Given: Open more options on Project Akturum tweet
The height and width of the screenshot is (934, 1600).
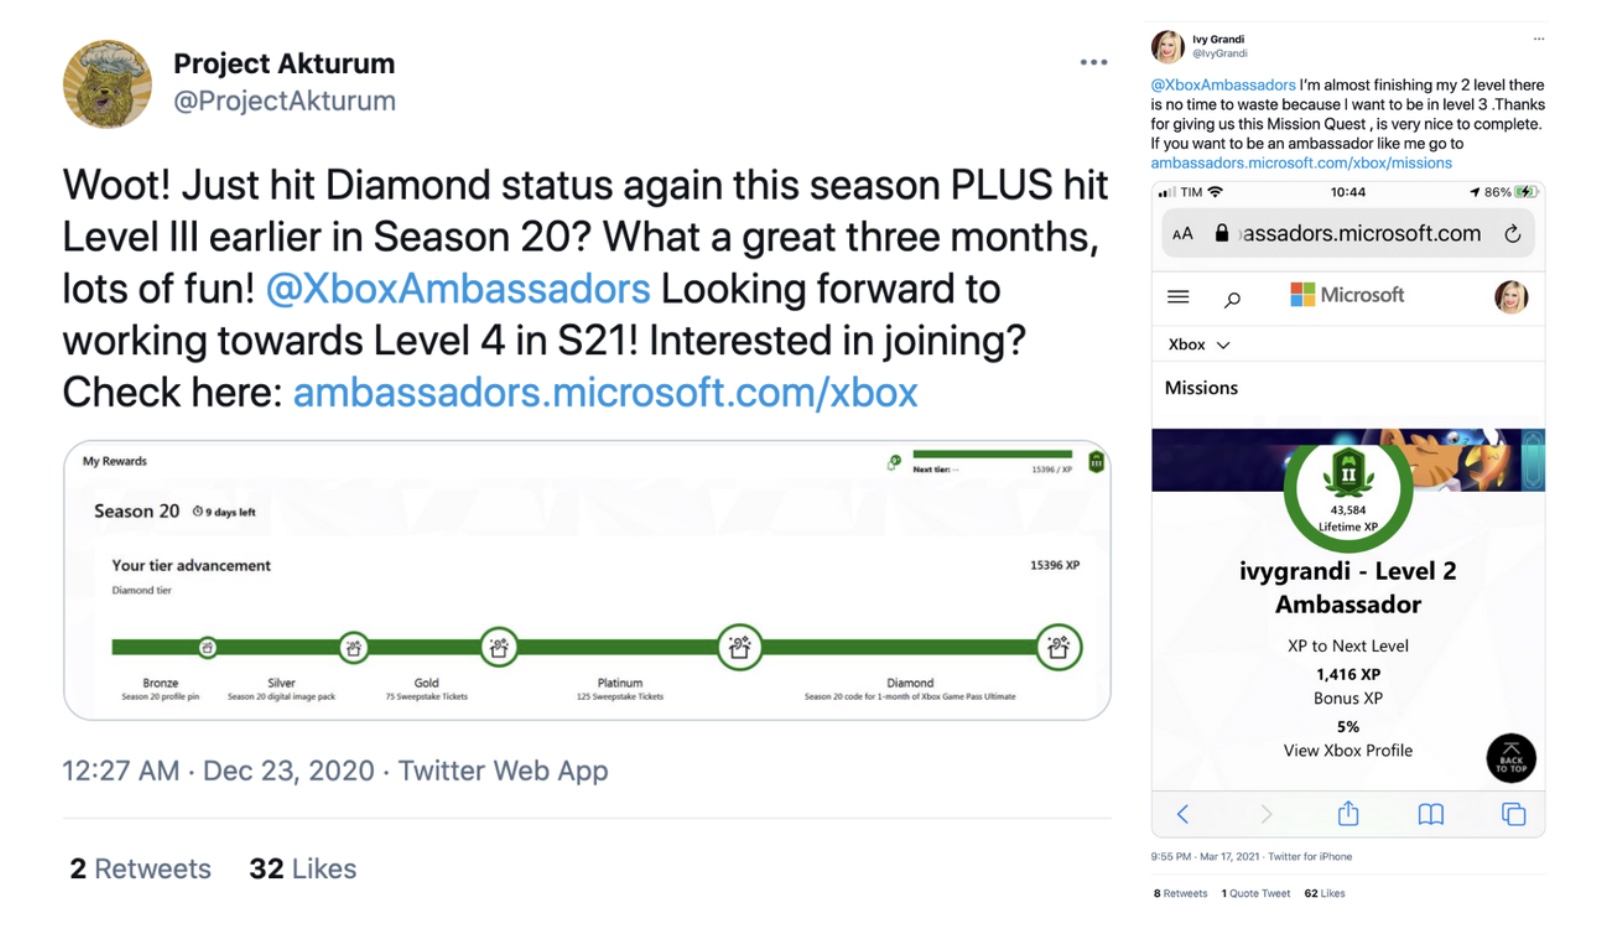Looking at the screenshot, I should (1093, 62).
